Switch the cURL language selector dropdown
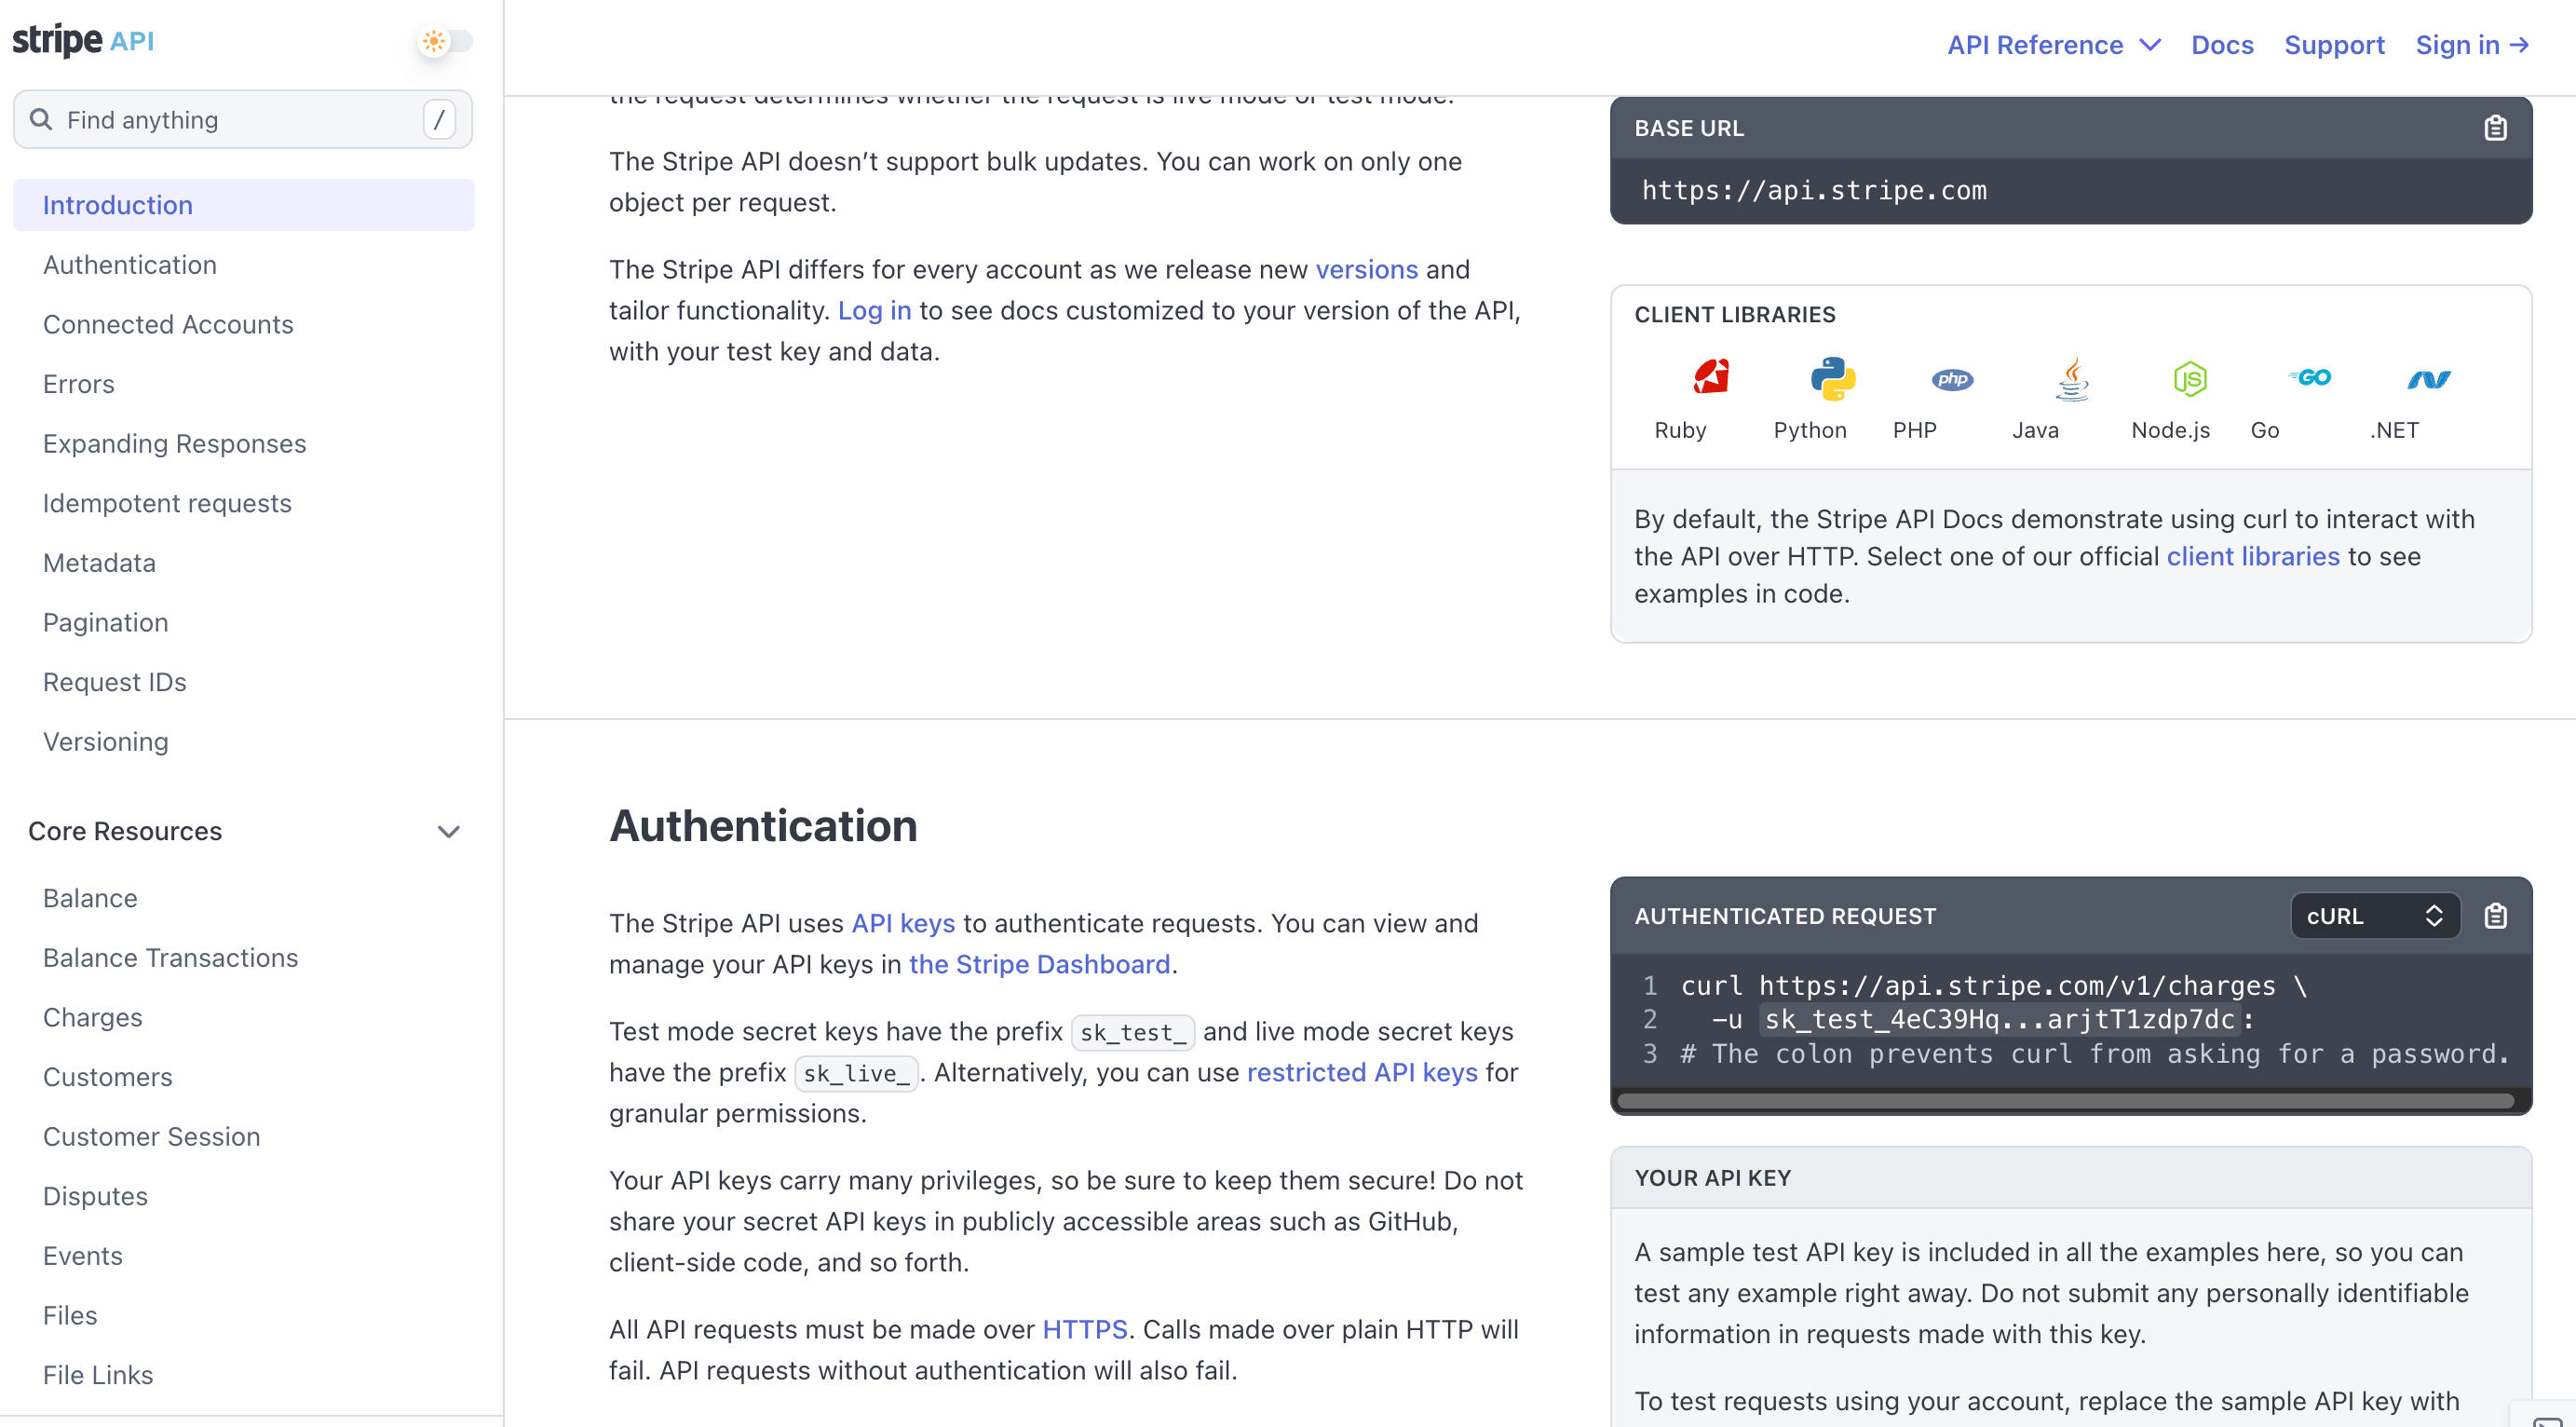The height and width of the screenshot is (1427, 2576). tap(2372, 916)
